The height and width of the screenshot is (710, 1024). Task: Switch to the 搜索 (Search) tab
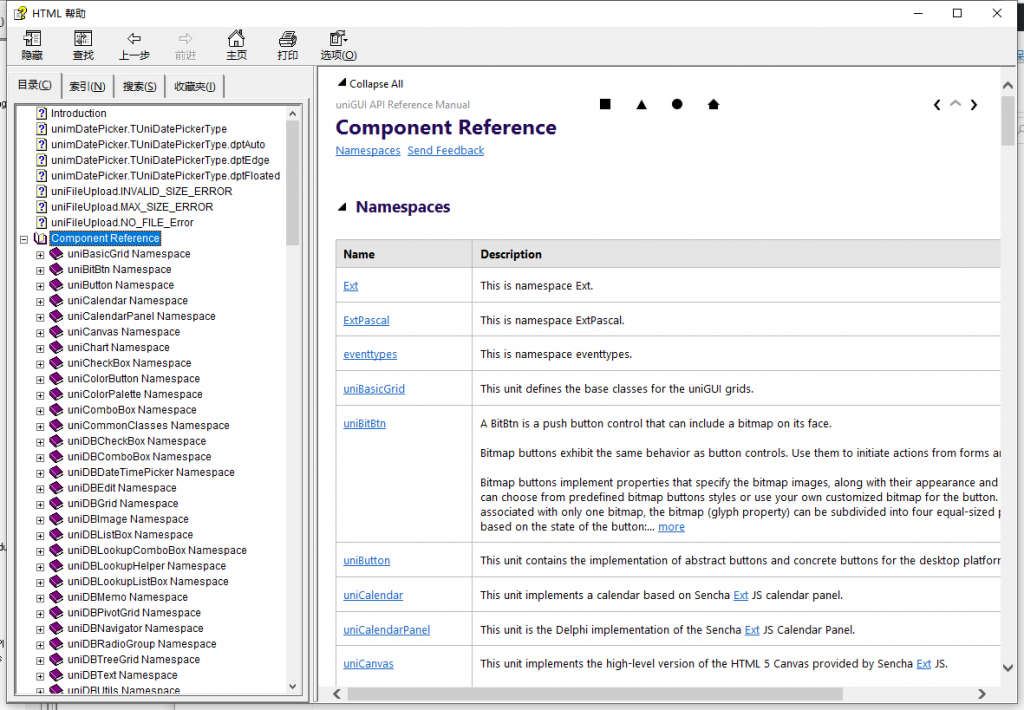tap(139, 87)
